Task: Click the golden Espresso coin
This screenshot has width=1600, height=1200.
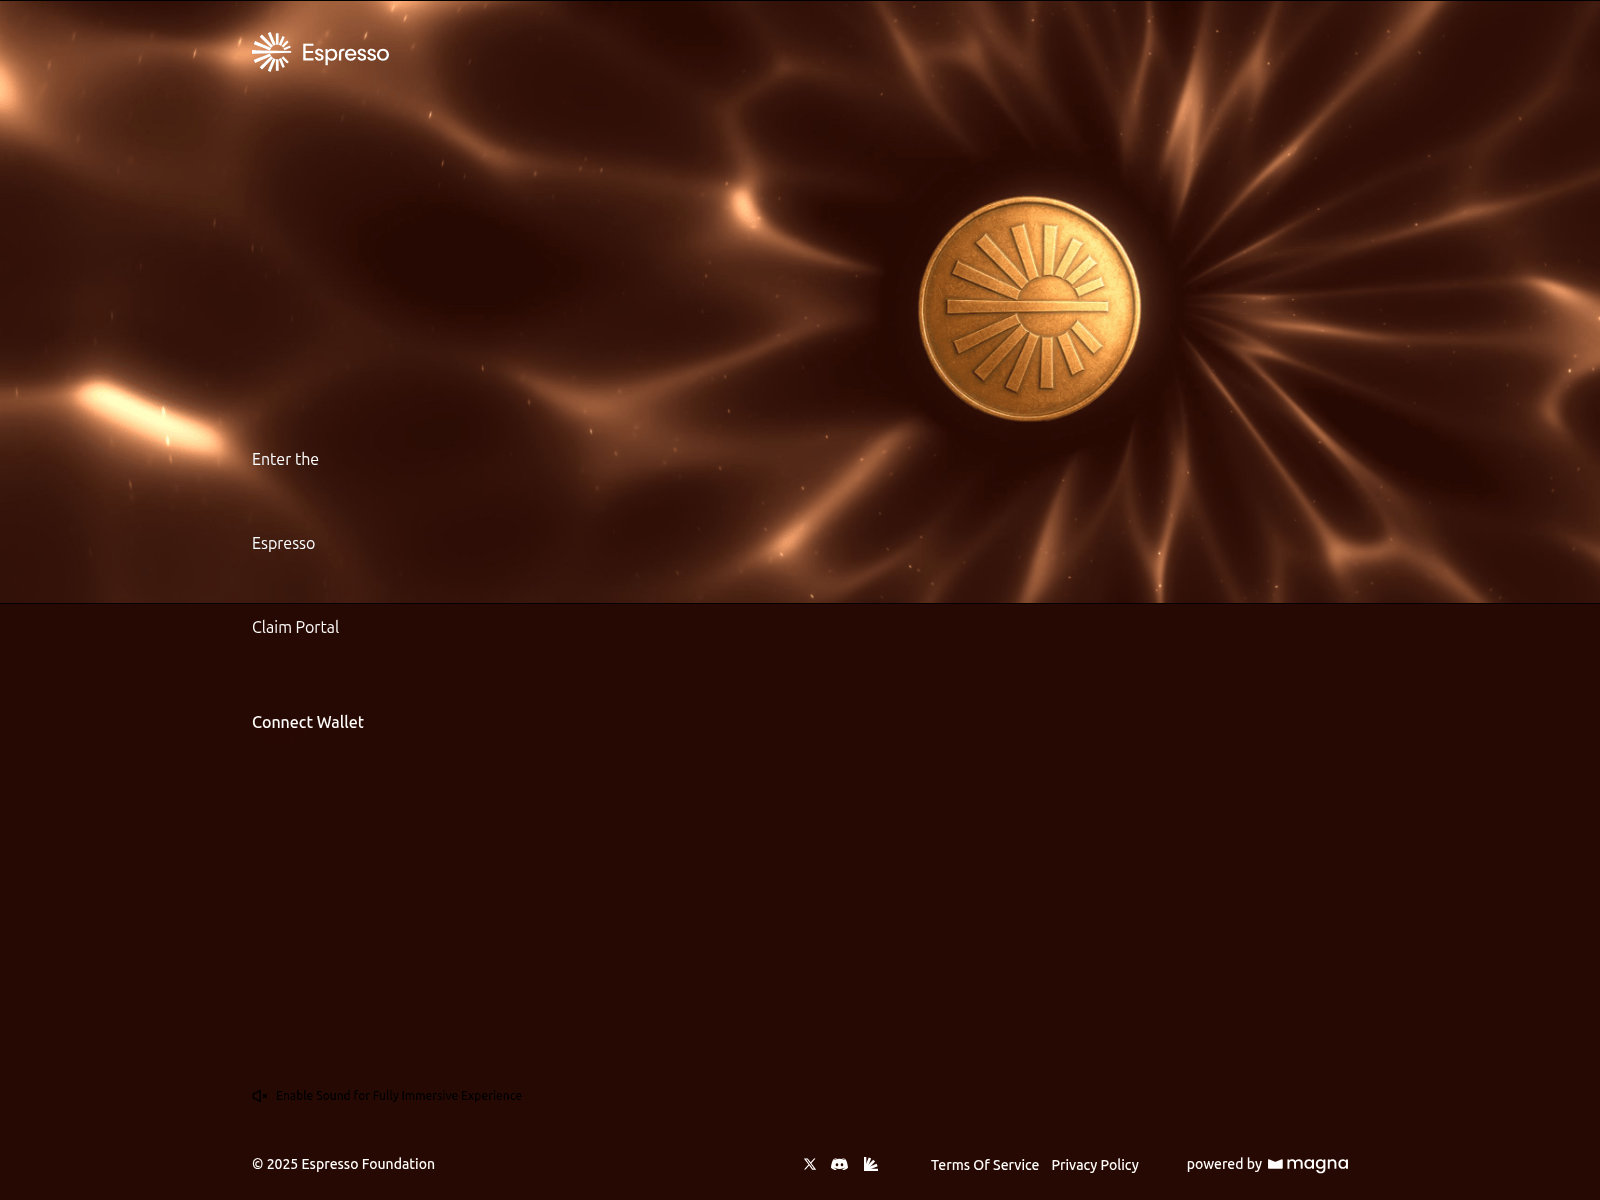Action: tap(1030, 309)
